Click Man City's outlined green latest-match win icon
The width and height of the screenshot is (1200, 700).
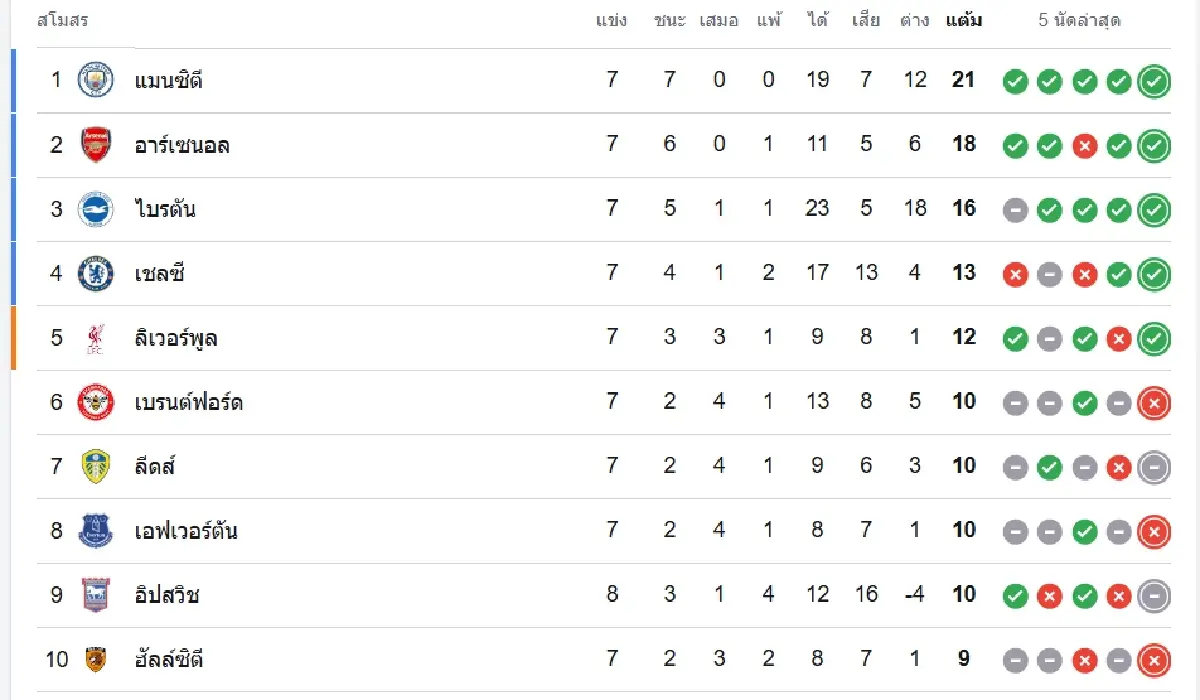click(x=1154, y=82)
